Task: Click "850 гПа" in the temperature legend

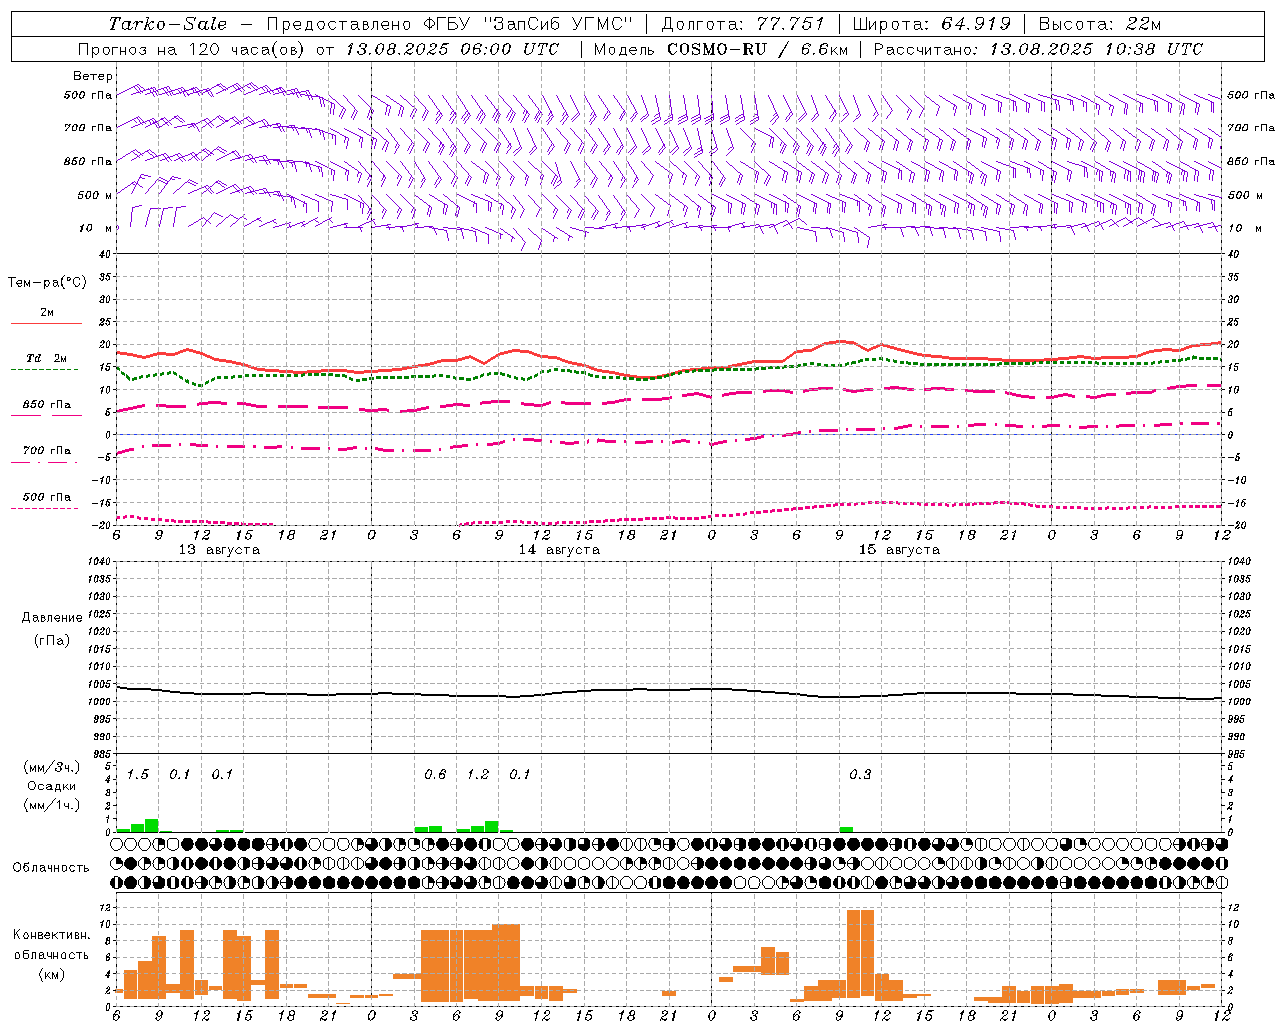Action: click(x=47, y=405)
